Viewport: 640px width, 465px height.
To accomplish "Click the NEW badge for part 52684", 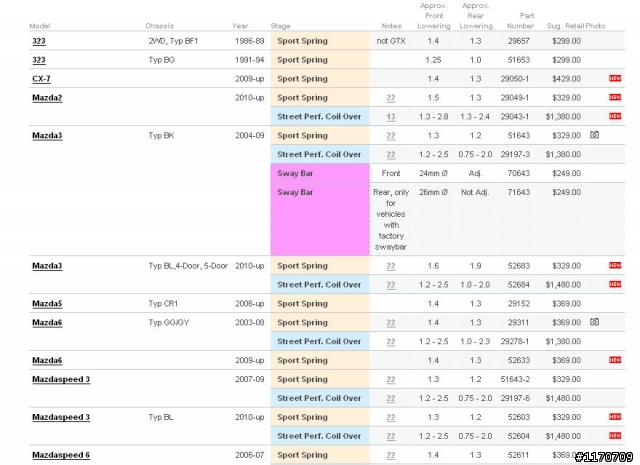I will 615,284.
